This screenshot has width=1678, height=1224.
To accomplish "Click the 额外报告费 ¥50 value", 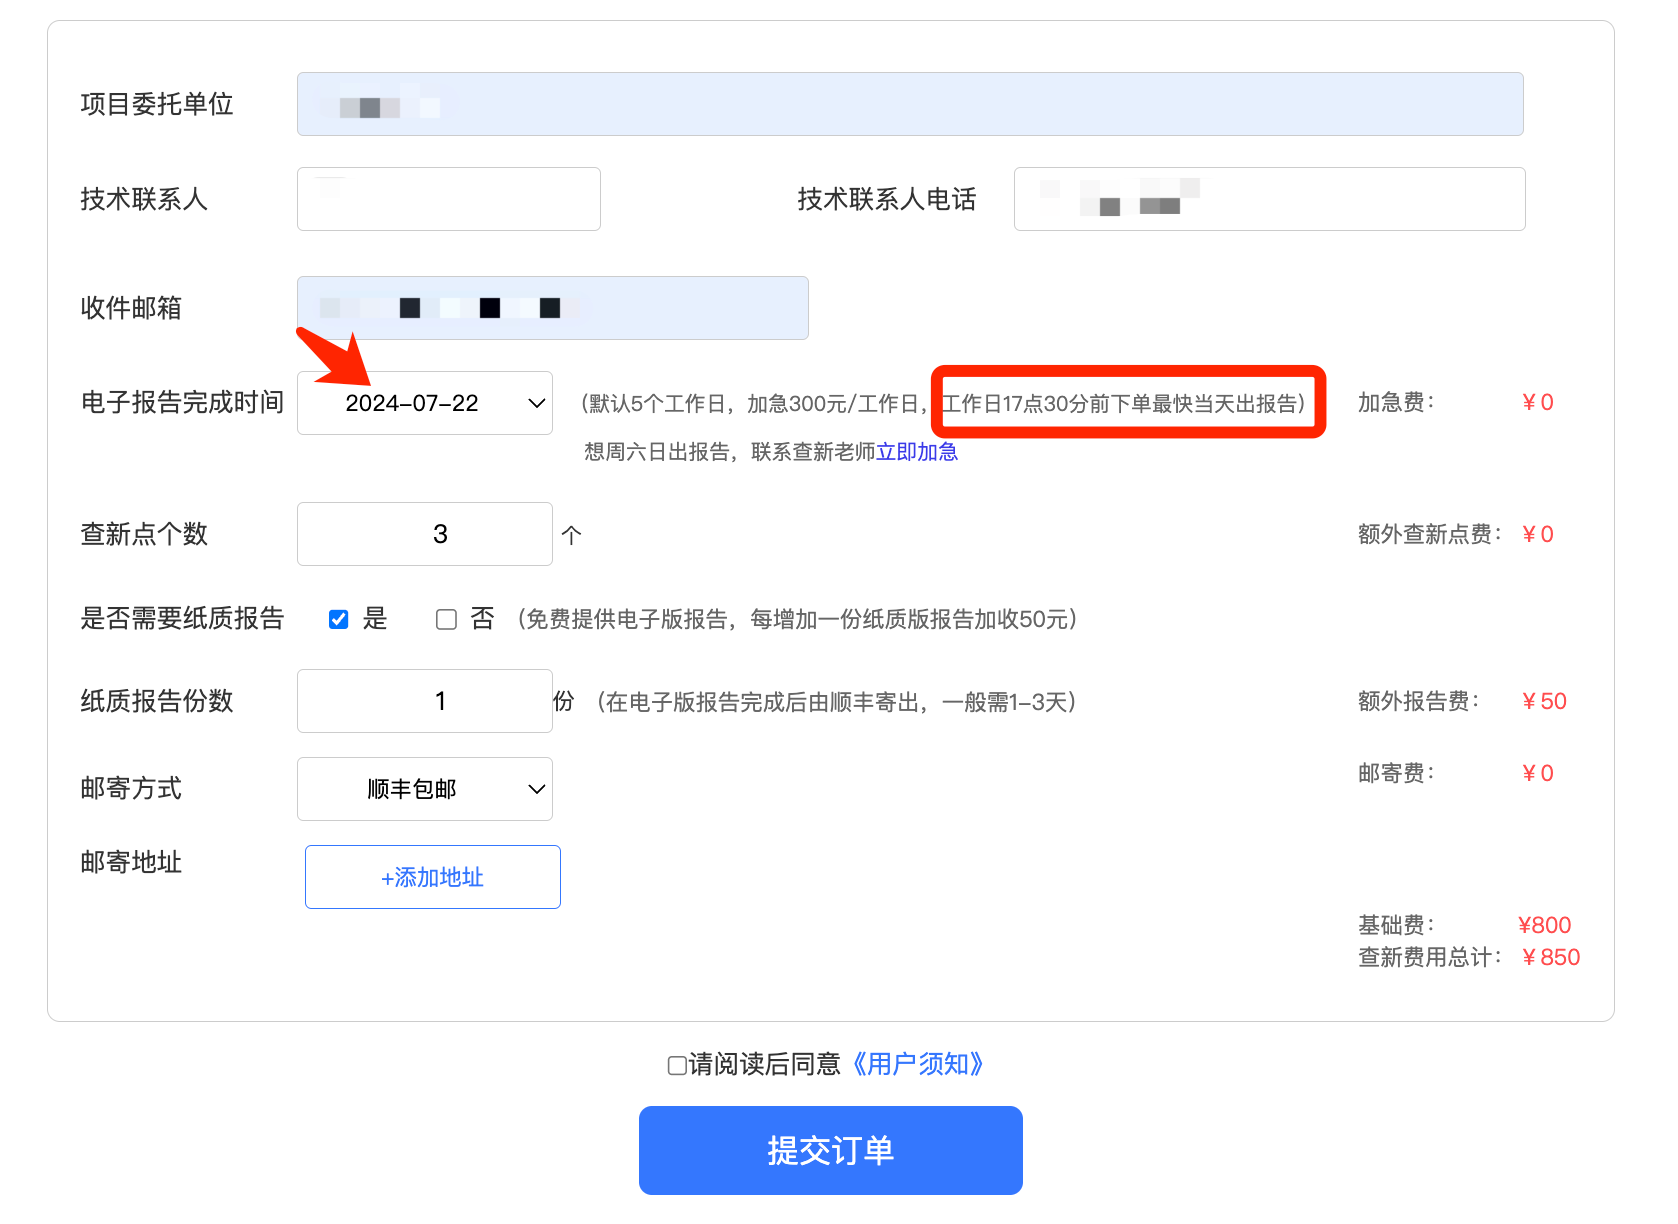I will 1544,701.
